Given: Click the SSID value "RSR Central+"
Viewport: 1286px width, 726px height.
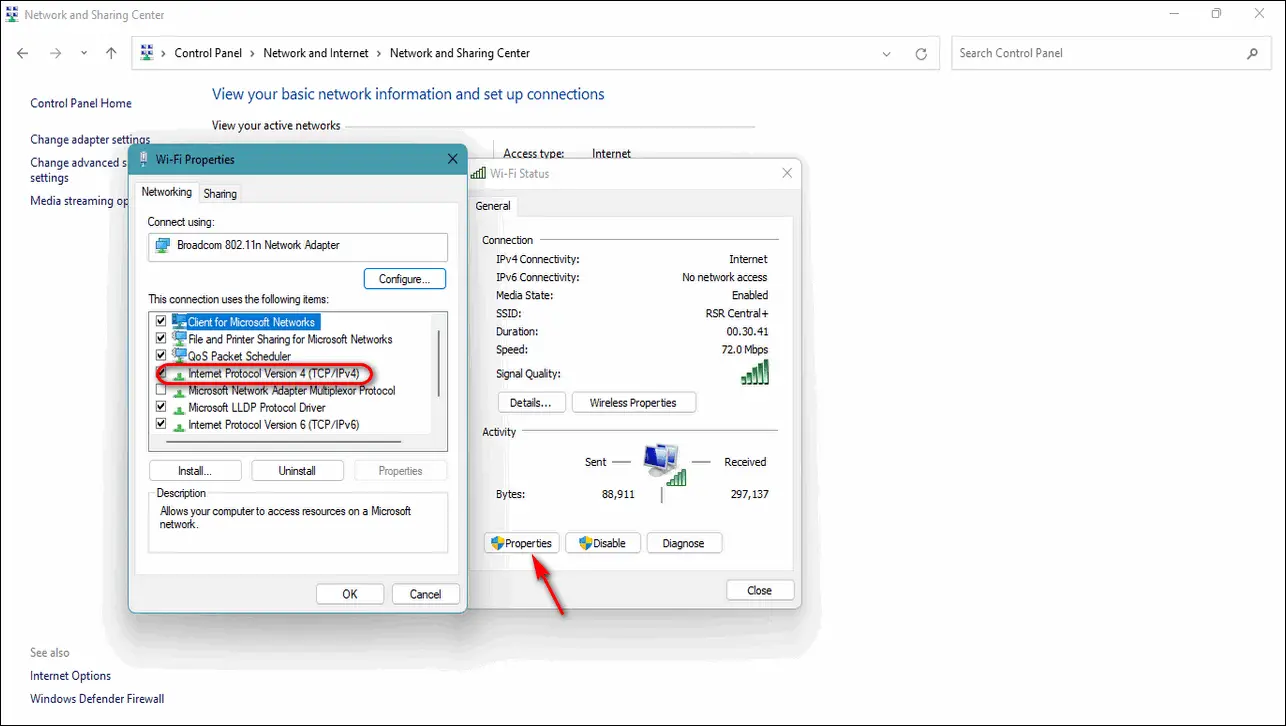Looking at the screenshot, I should 736,313.
